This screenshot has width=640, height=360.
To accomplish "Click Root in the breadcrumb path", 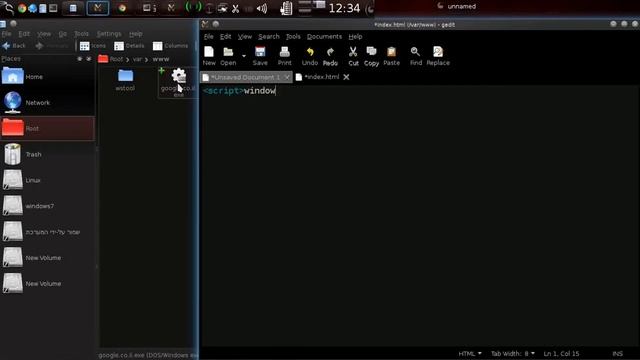I will click(116, 59).
